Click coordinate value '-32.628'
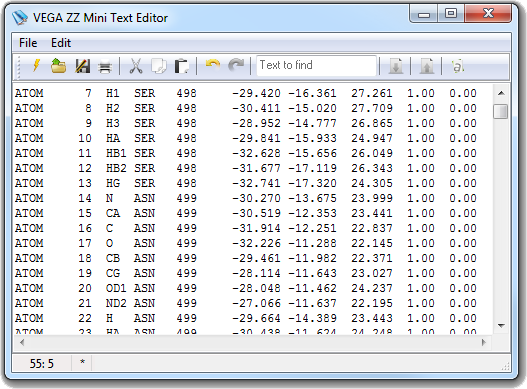 pos(256,153)
